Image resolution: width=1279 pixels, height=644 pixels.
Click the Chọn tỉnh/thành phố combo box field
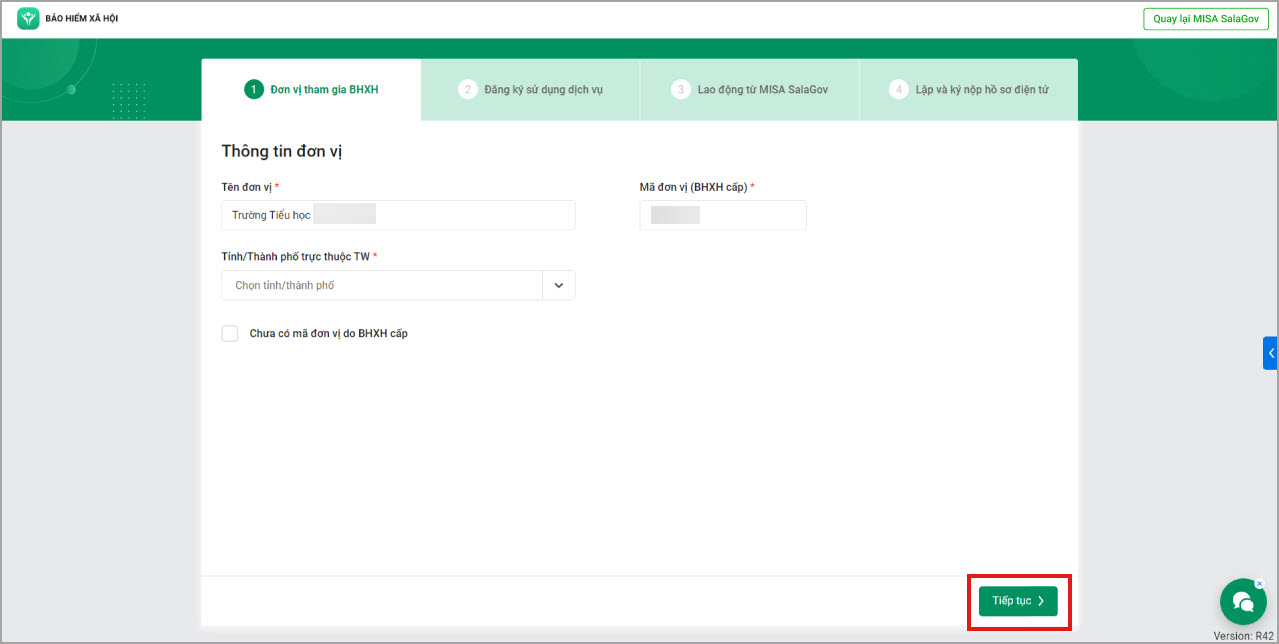[382, 285]
